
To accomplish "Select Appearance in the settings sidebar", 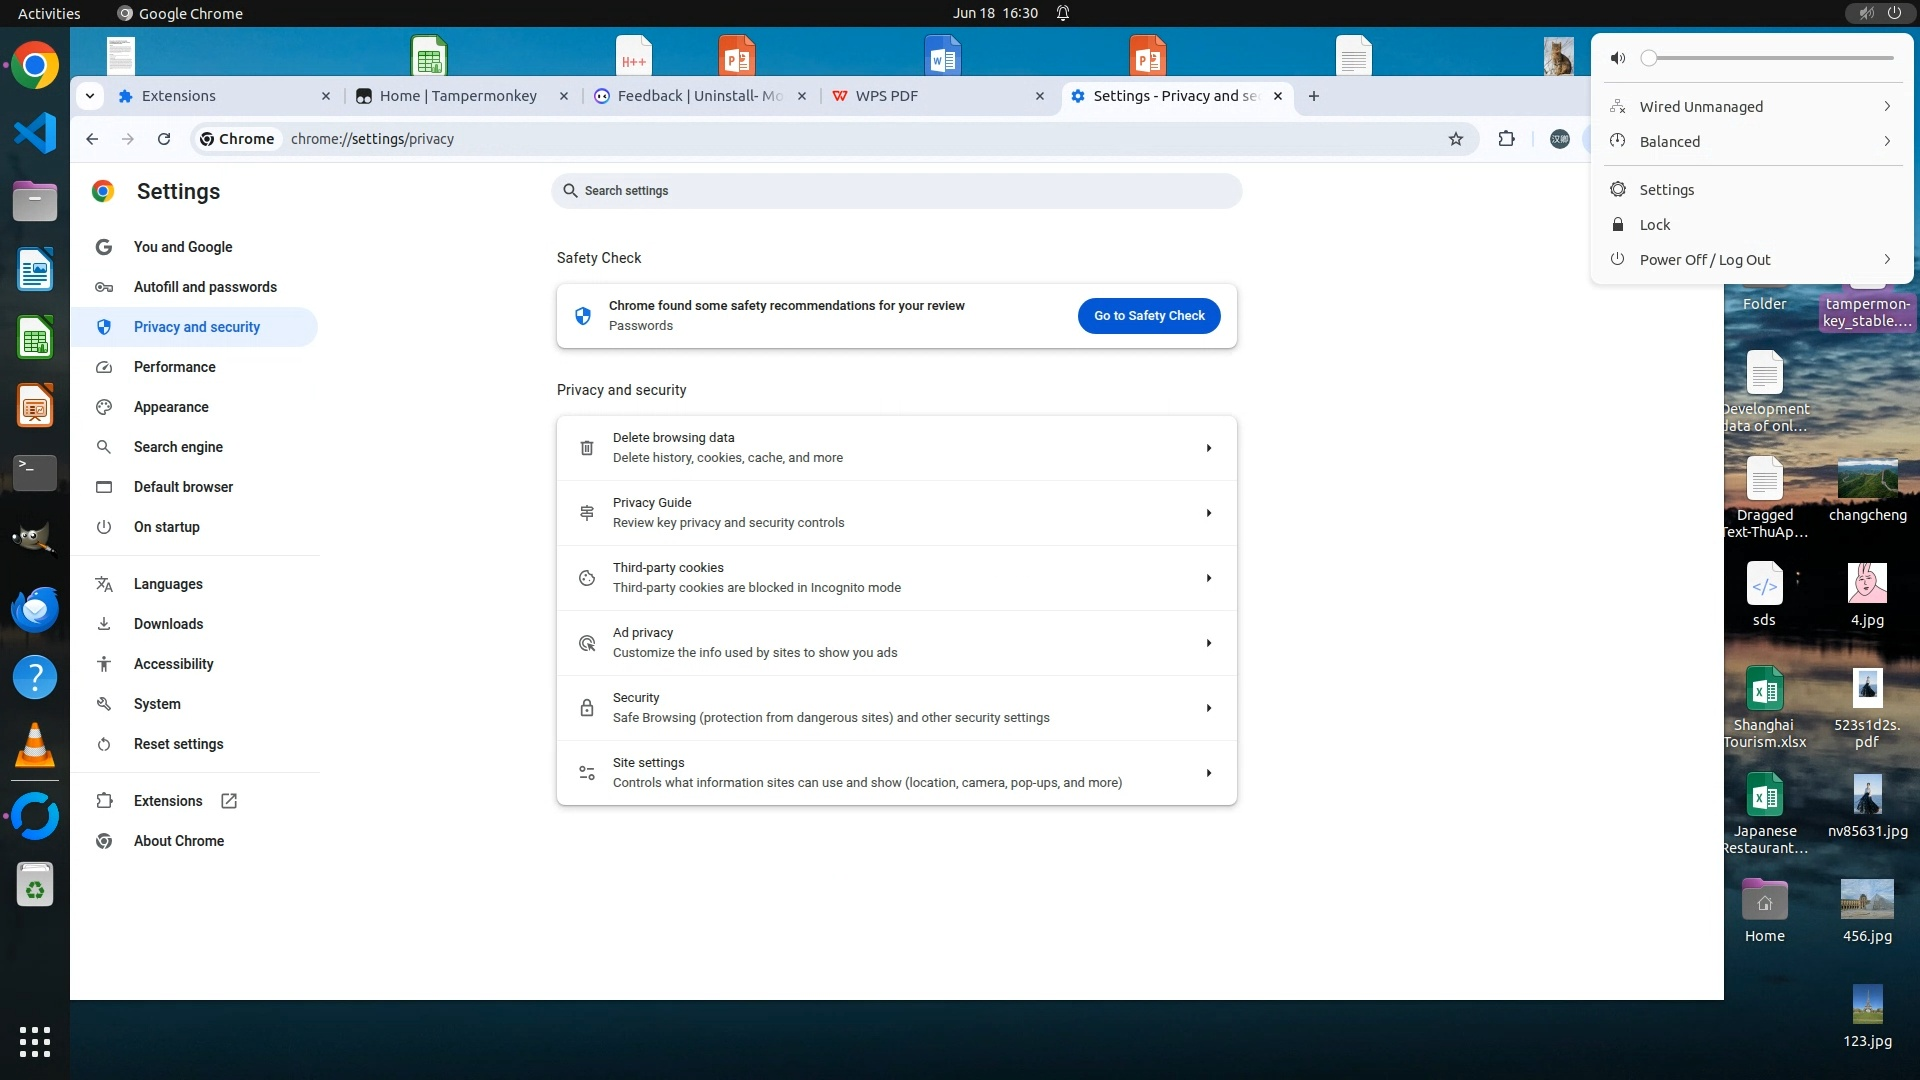I will (x=171, y=407).
